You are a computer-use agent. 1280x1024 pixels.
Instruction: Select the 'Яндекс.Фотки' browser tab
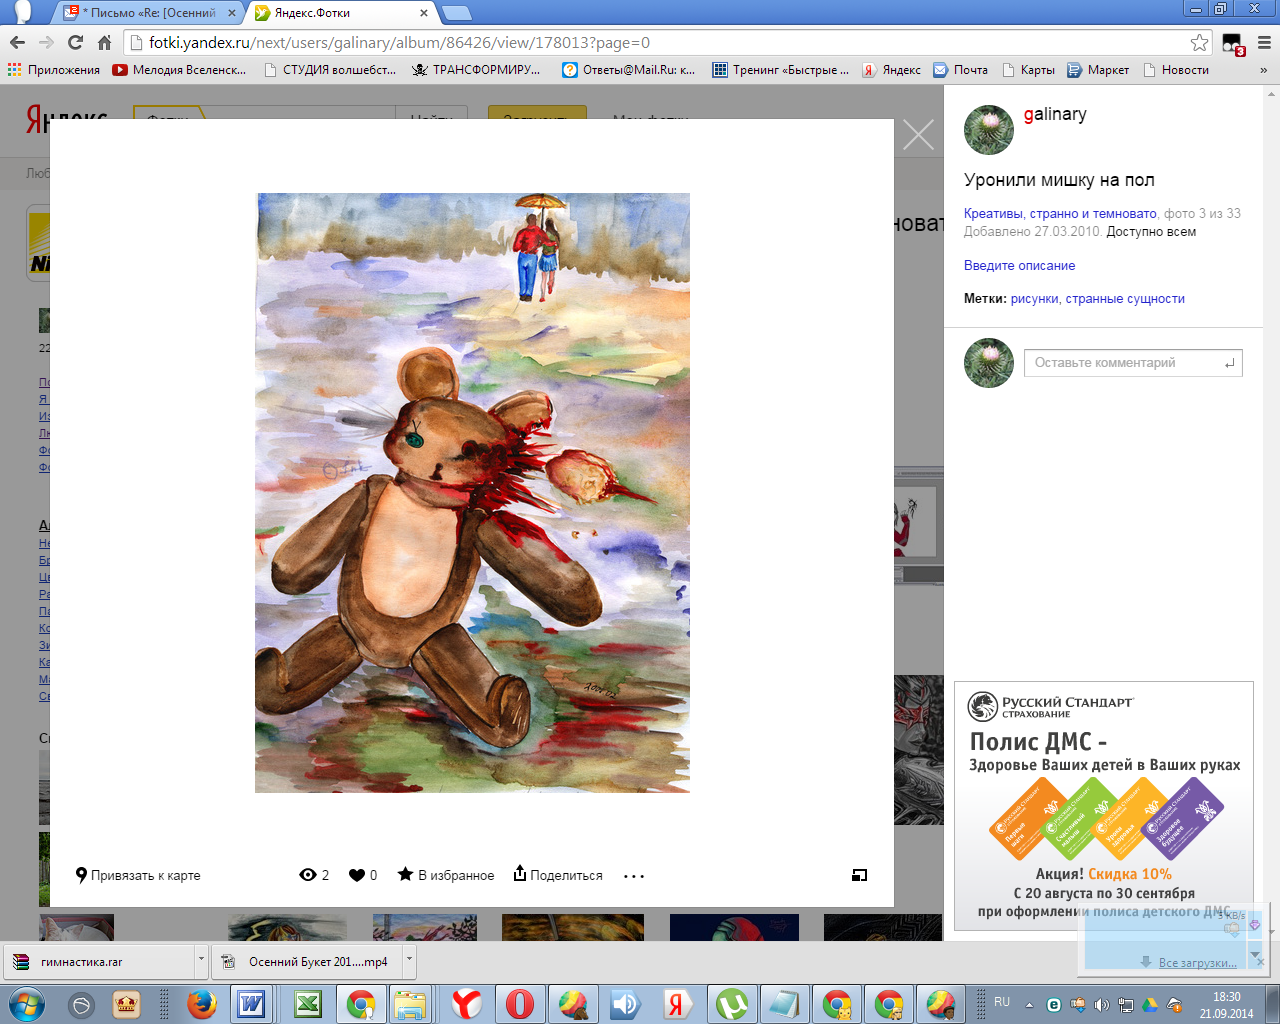click(x=341, y=13)
